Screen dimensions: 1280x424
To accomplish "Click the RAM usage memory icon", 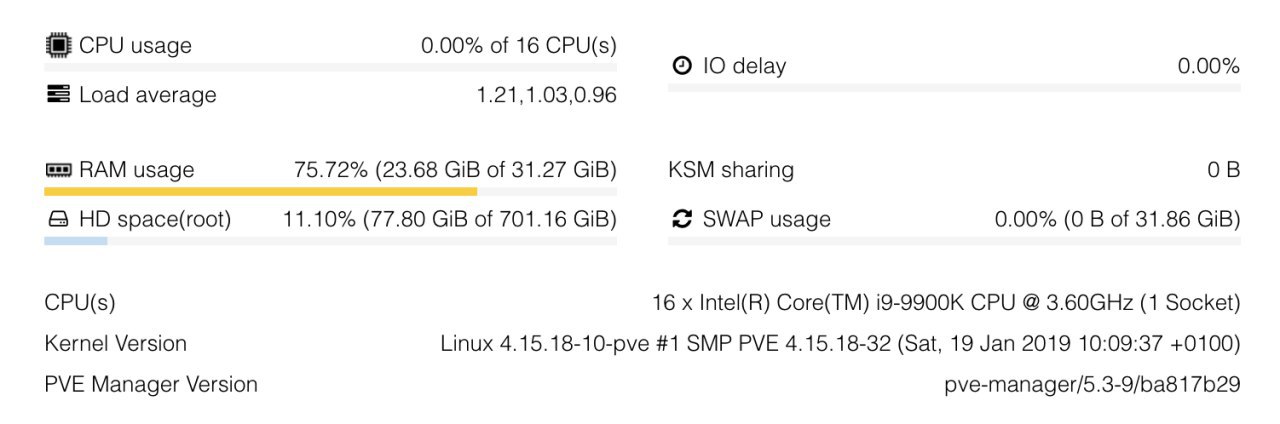I will coord(58,170).
